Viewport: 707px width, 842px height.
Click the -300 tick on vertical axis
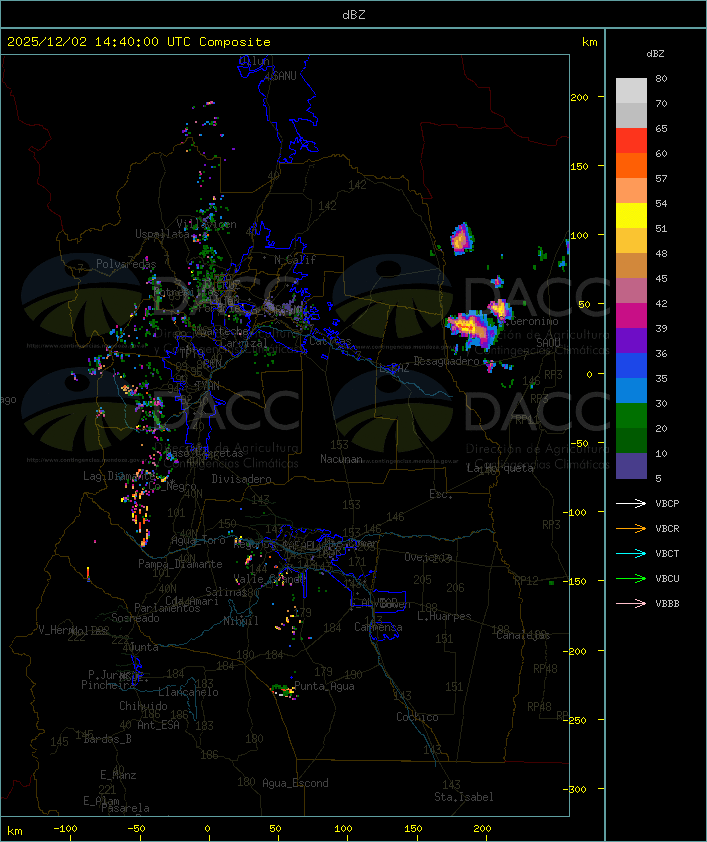(x=577, y=789)
